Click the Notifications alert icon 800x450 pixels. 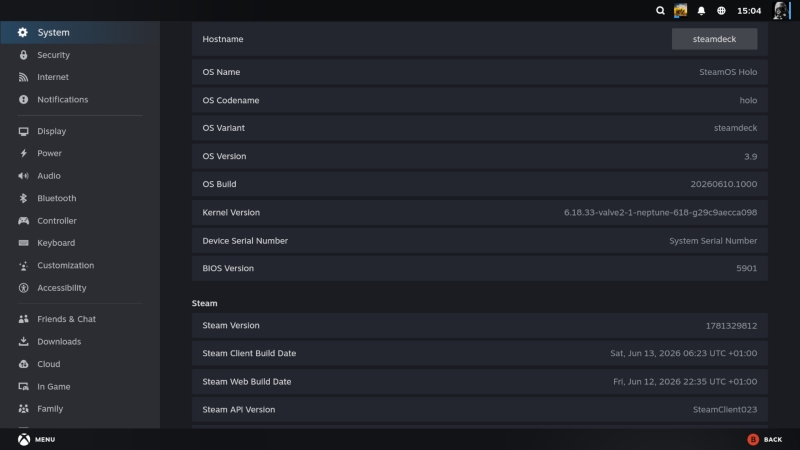coord(23,99)
